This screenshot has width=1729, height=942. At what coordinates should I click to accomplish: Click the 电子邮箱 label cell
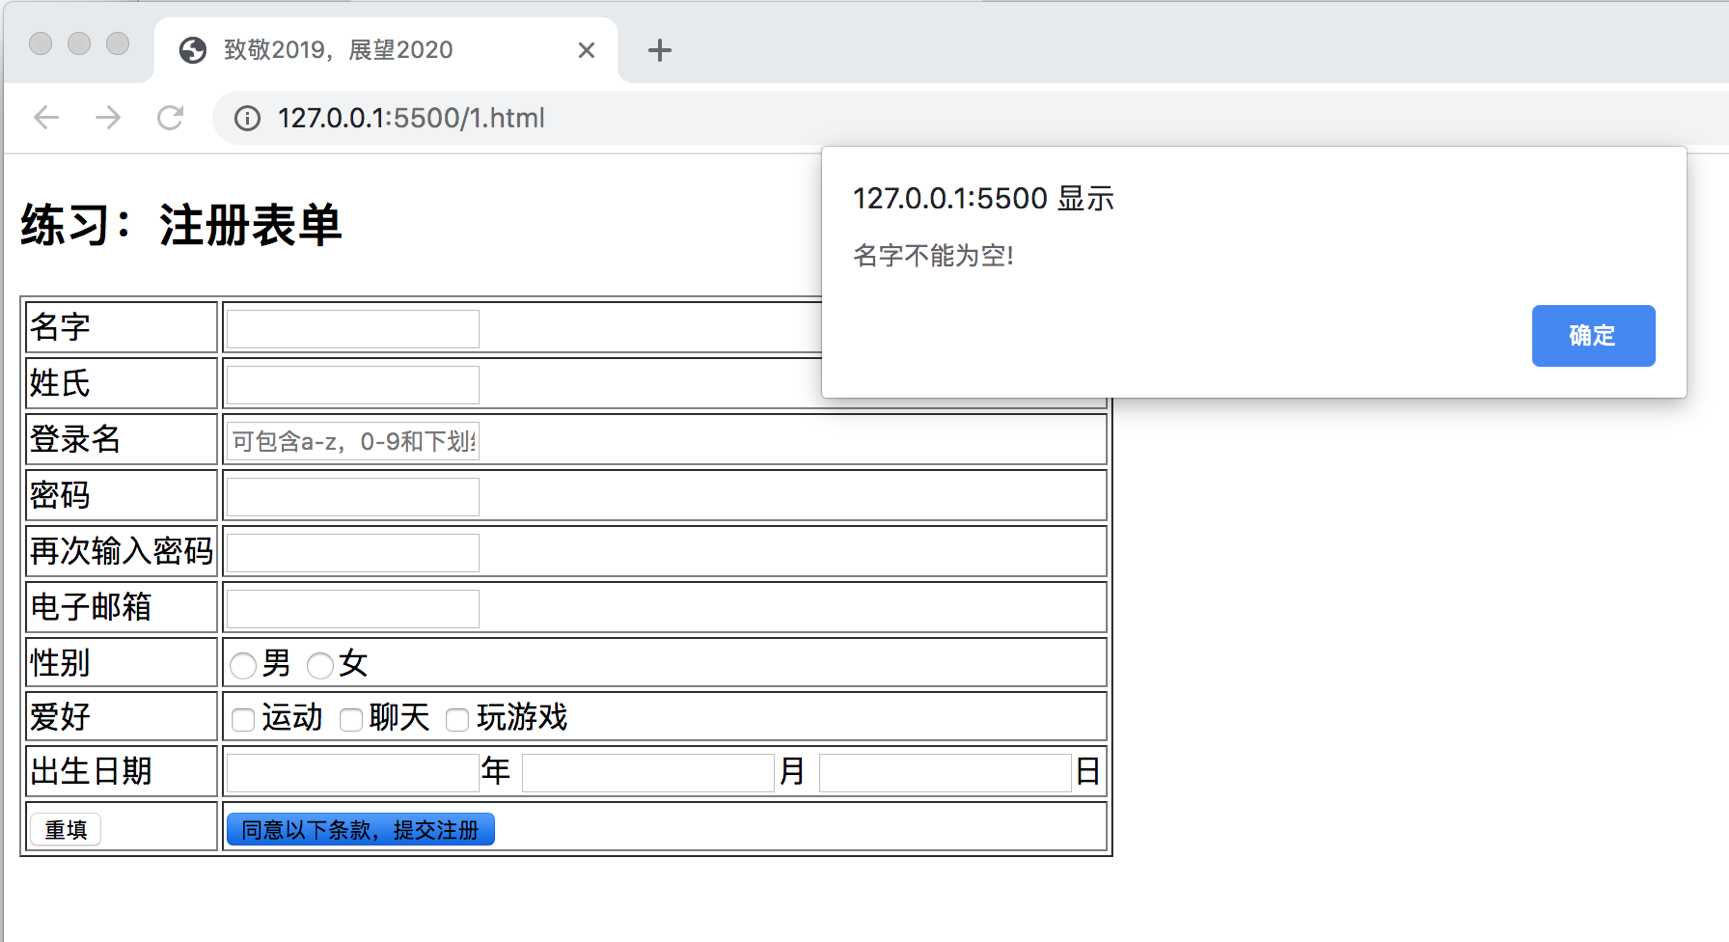121,607
